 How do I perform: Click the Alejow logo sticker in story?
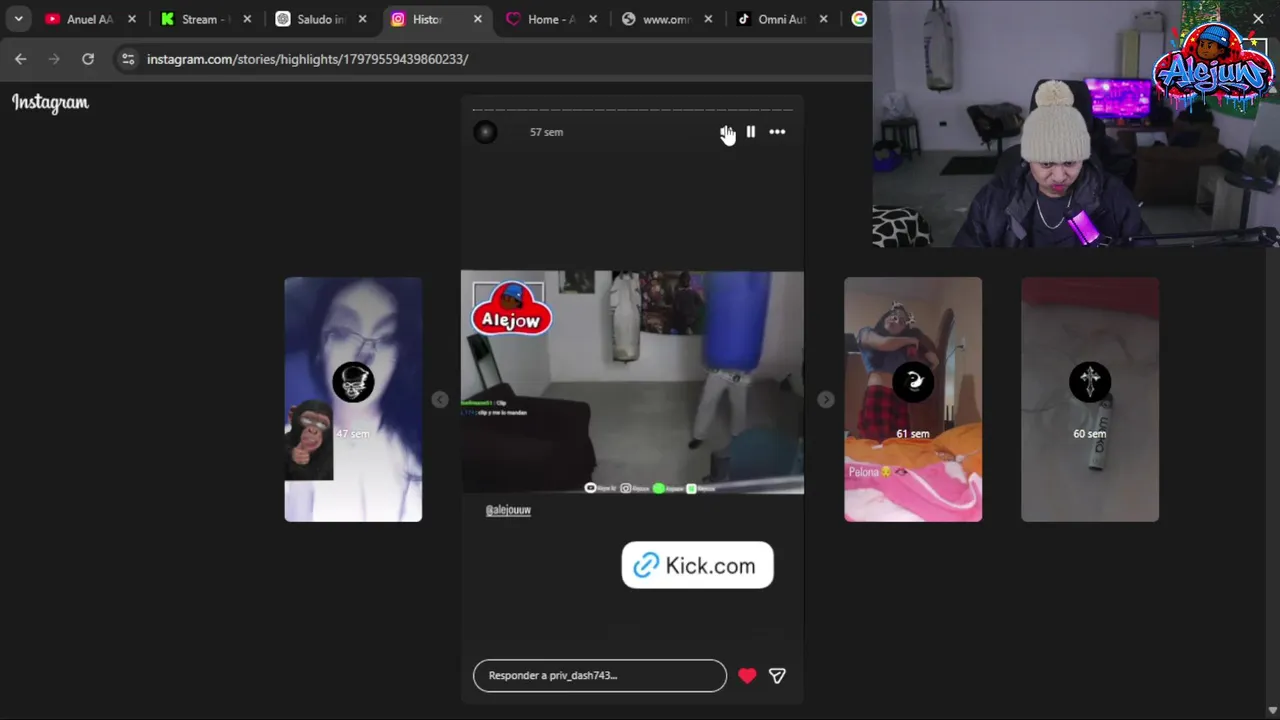(x=511, y=309)
